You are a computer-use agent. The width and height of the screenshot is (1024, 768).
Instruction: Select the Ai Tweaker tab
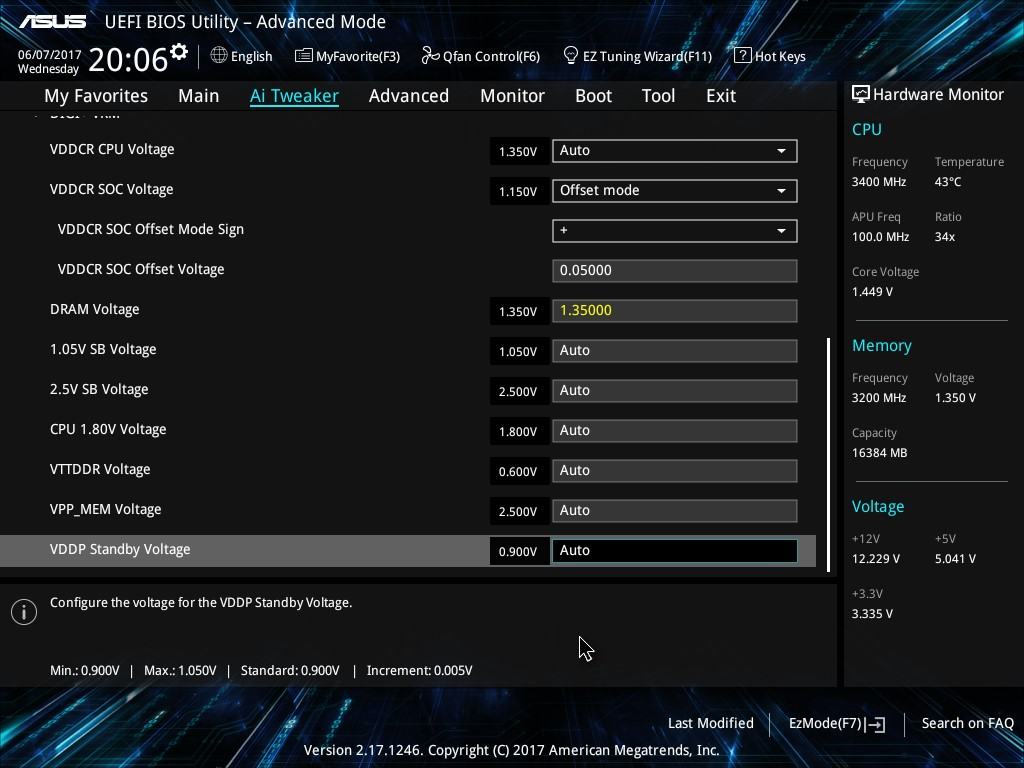point(294,96)
